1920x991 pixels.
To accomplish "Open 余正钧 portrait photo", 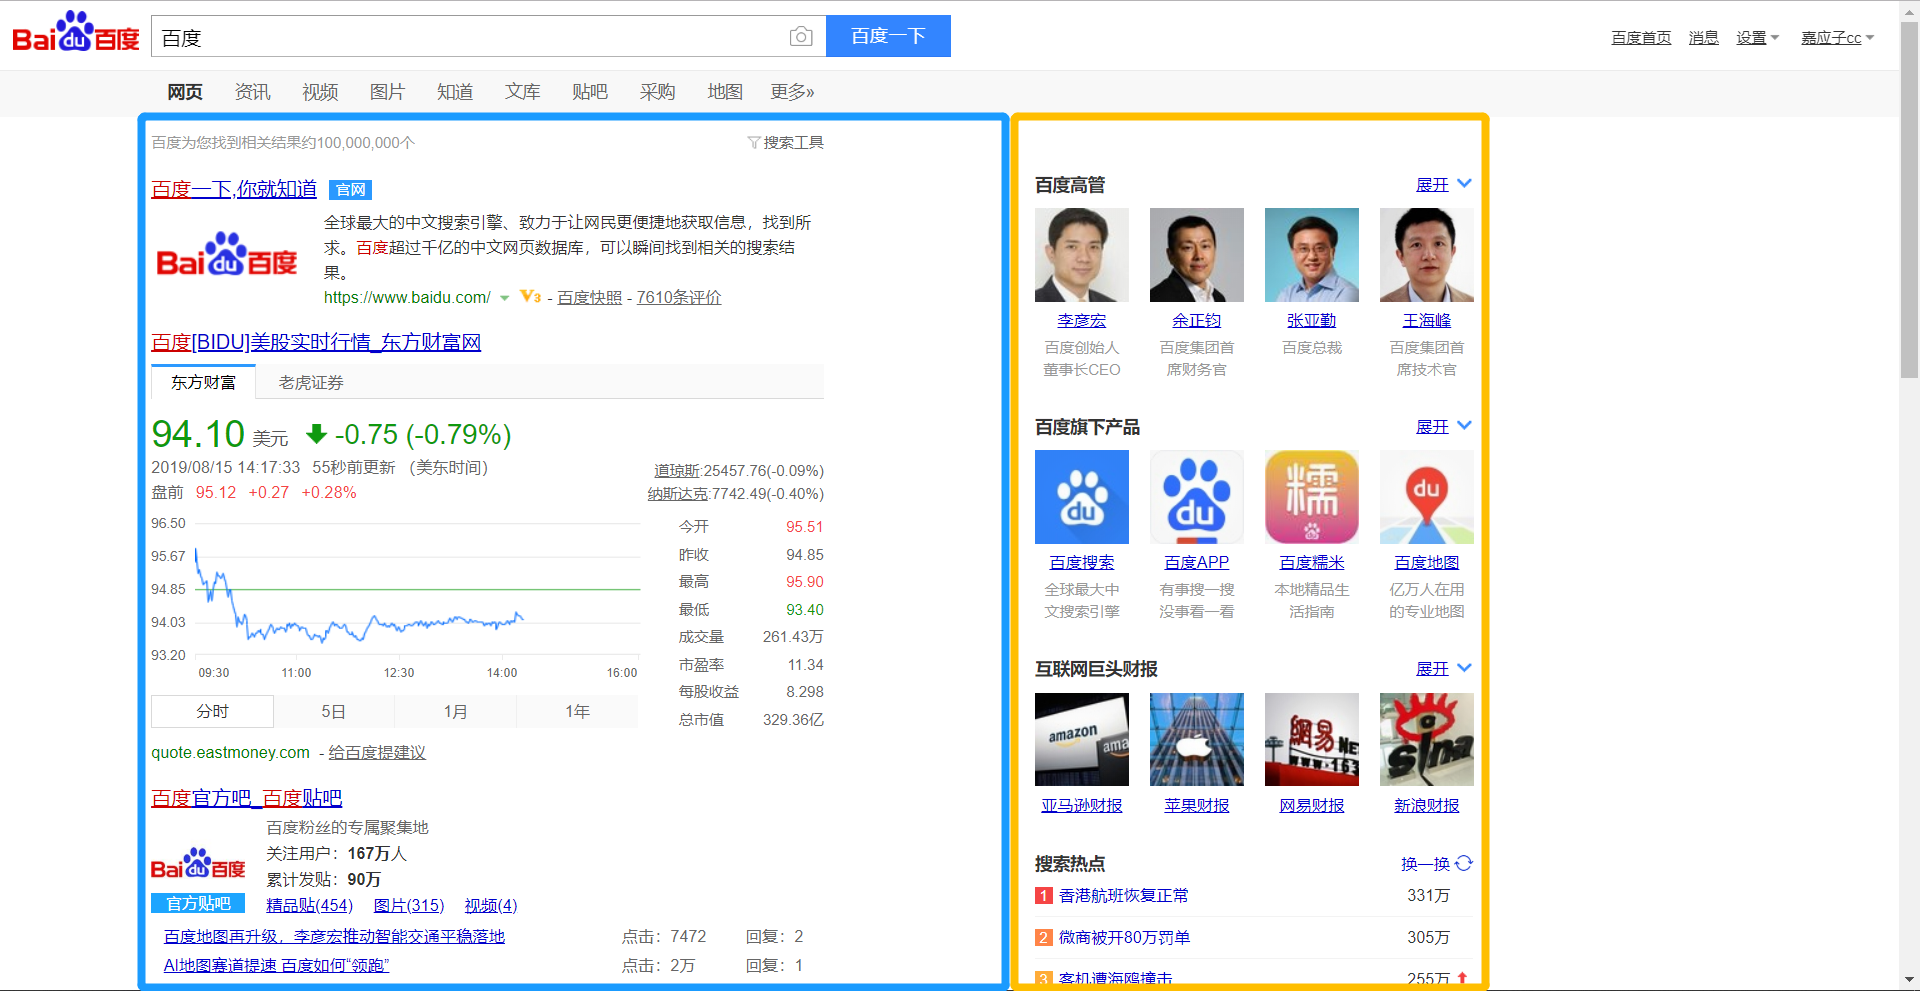I will click(x=1196, y=255).
